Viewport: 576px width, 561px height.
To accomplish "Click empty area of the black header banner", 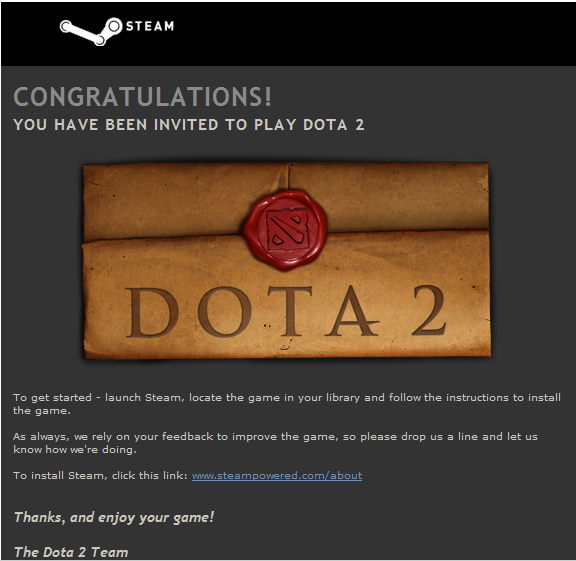I will pyautogui.click(x=367, y=33).
